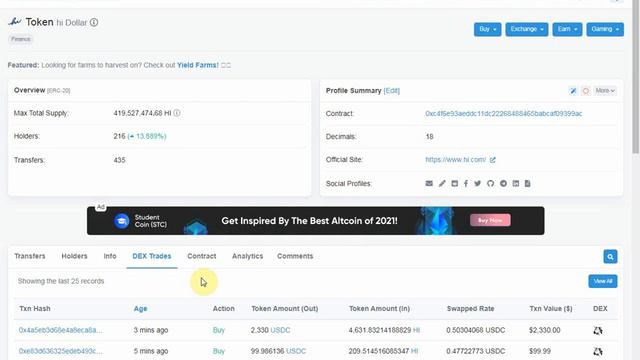The image size is (640, 360).
Task: Click the Student Coin ad banner
Action: (x=316, y=220)
